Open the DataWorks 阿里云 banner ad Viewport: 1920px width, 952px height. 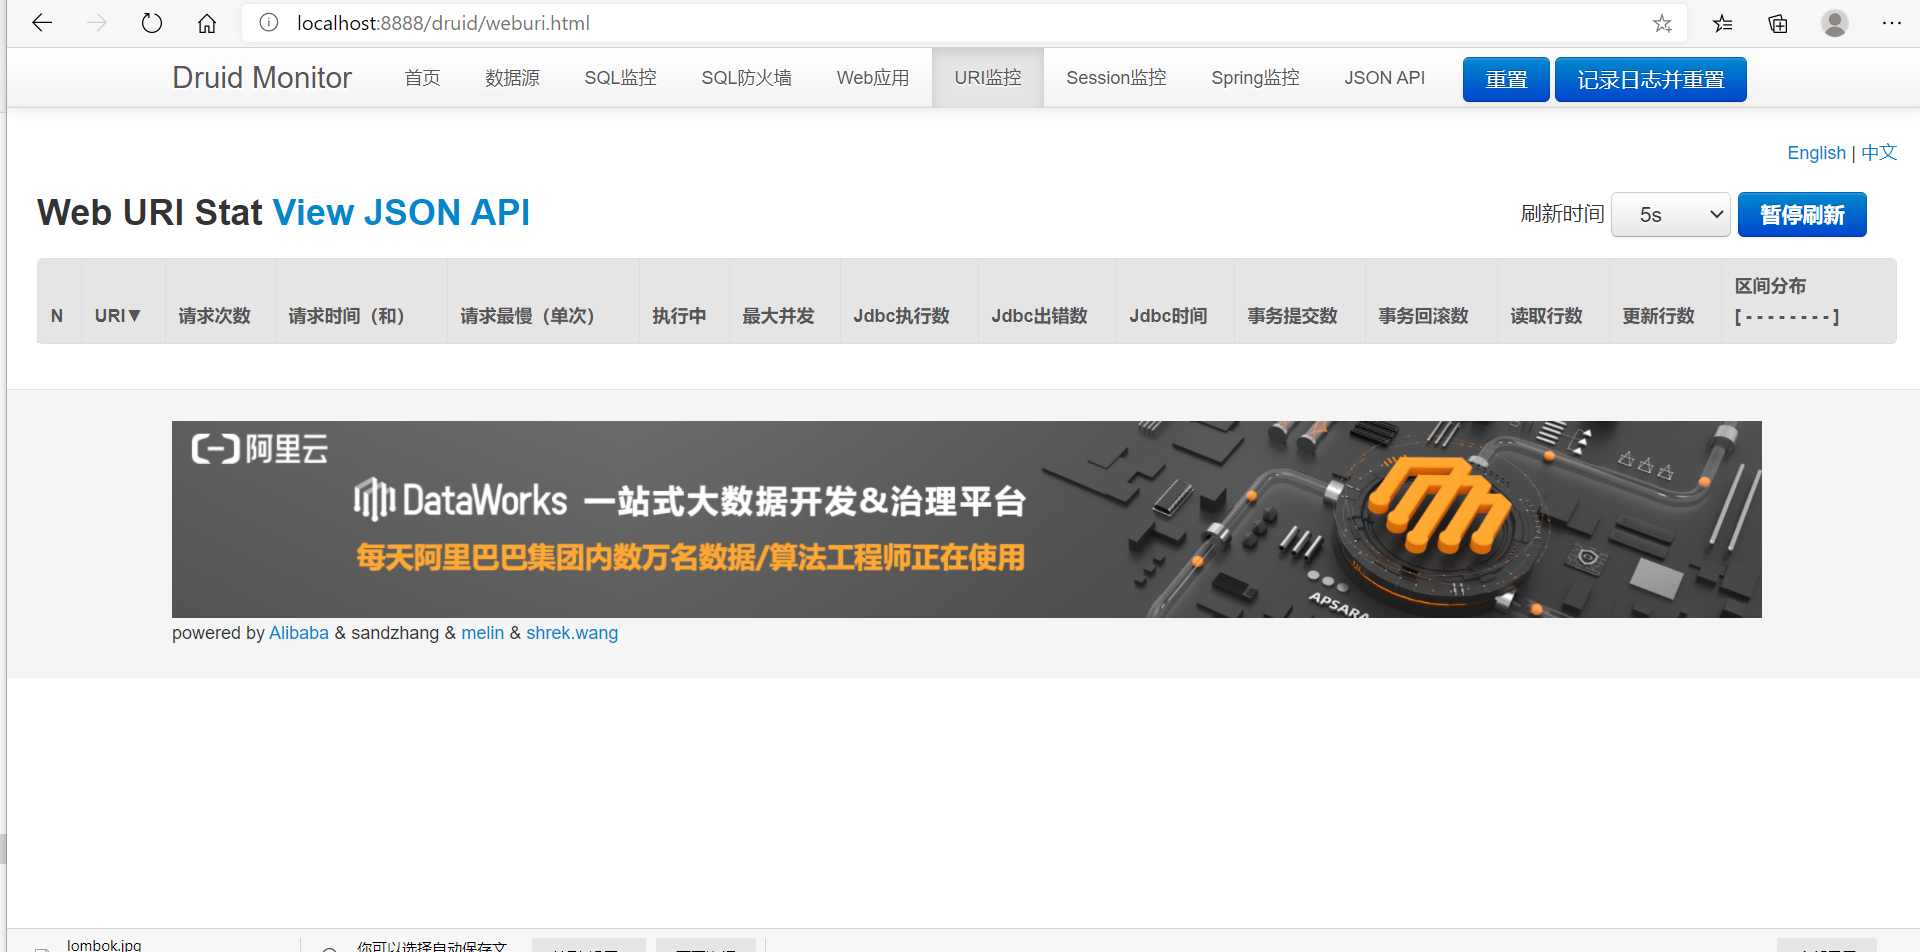[x=966, y=519]
